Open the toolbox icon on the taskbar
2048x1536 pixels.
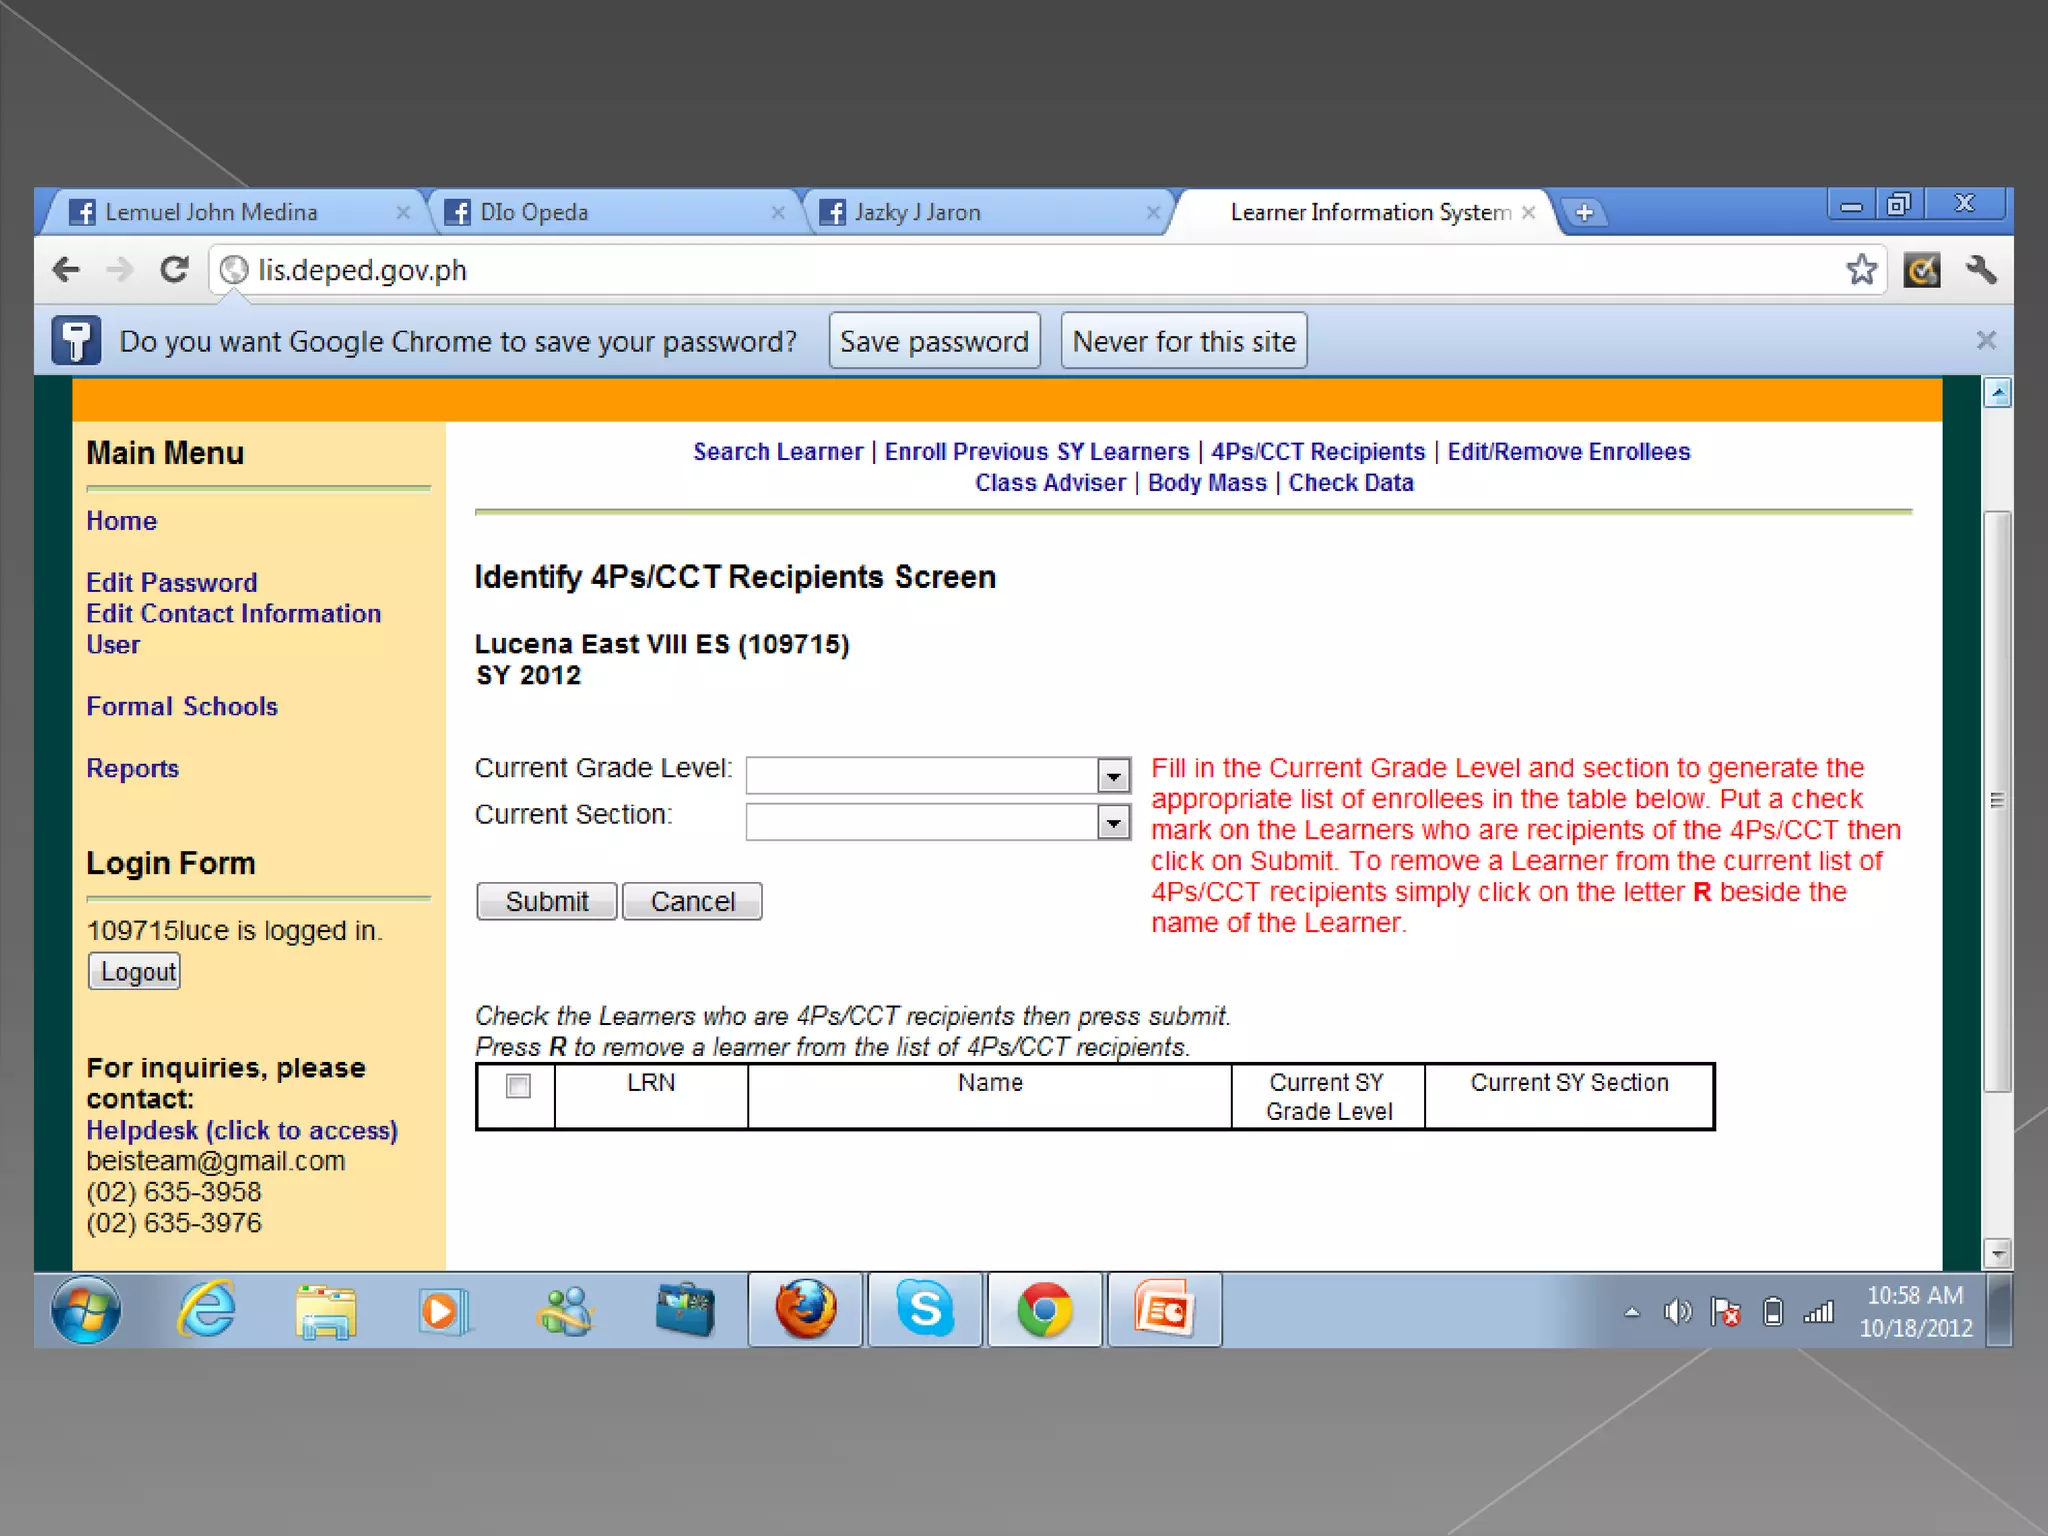tap(685, 1310)
